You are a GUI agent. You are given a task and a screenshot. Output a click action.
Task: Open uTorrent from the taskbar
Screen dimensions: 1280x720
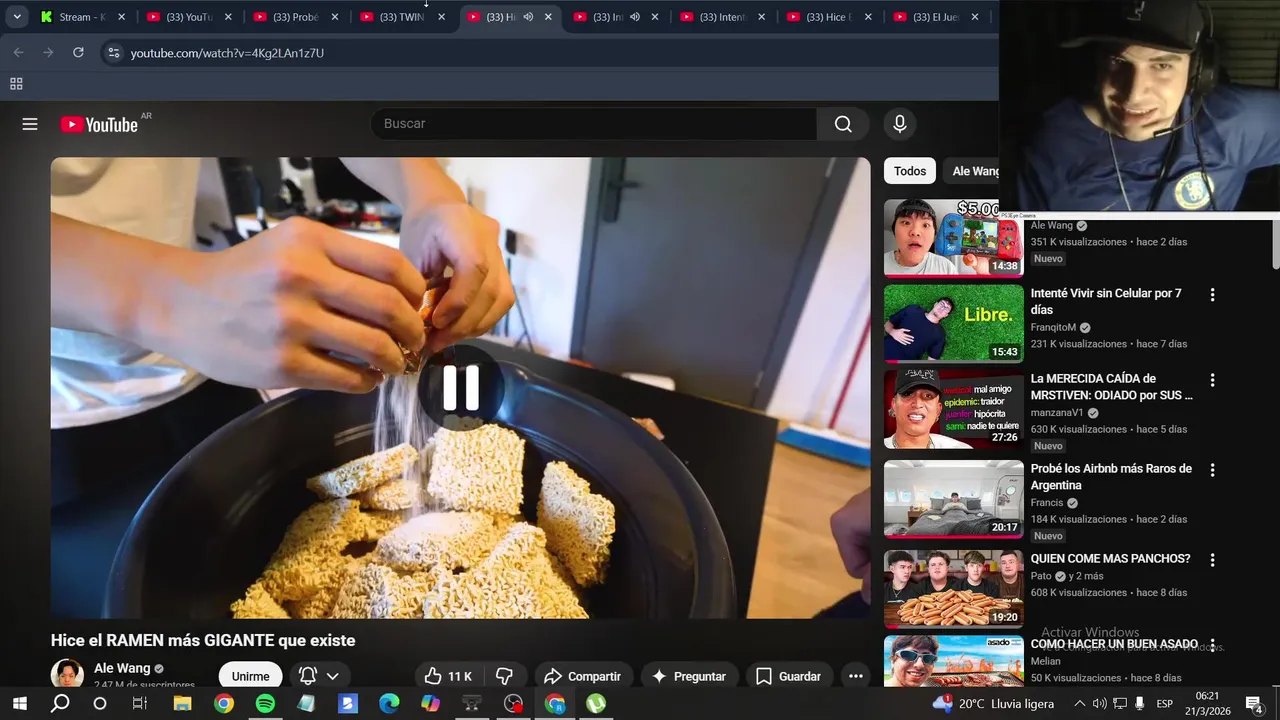point(596,704)
